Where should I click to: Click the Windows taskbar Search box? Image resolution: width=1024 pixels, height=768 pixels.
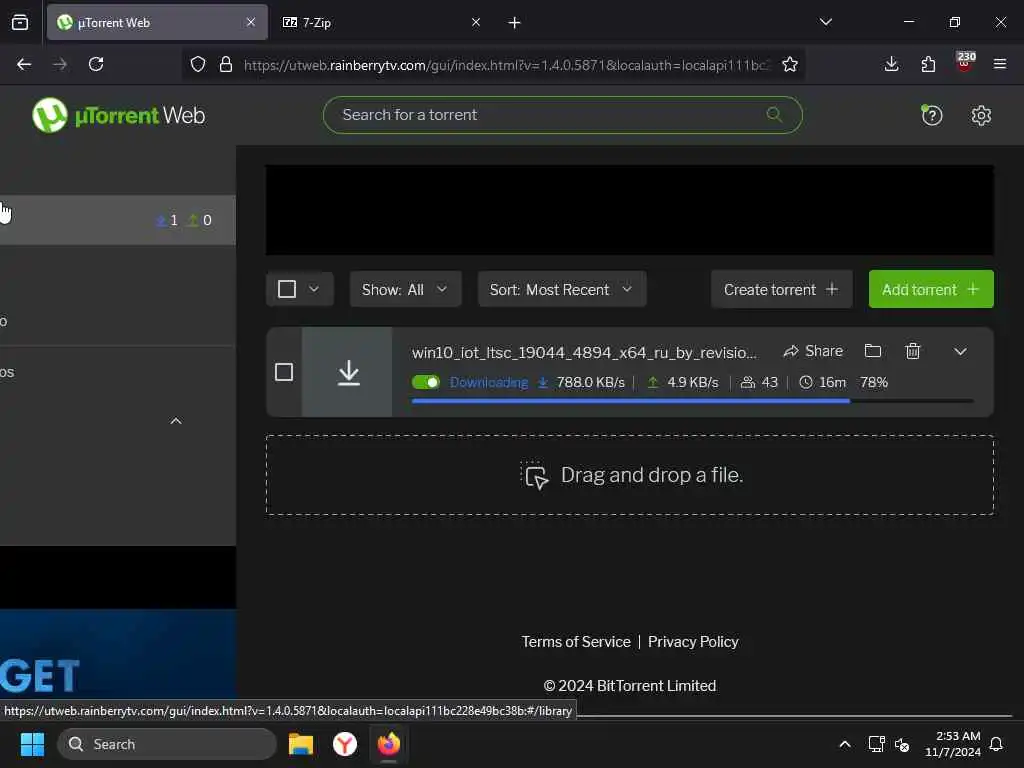[x=167, y=744]
